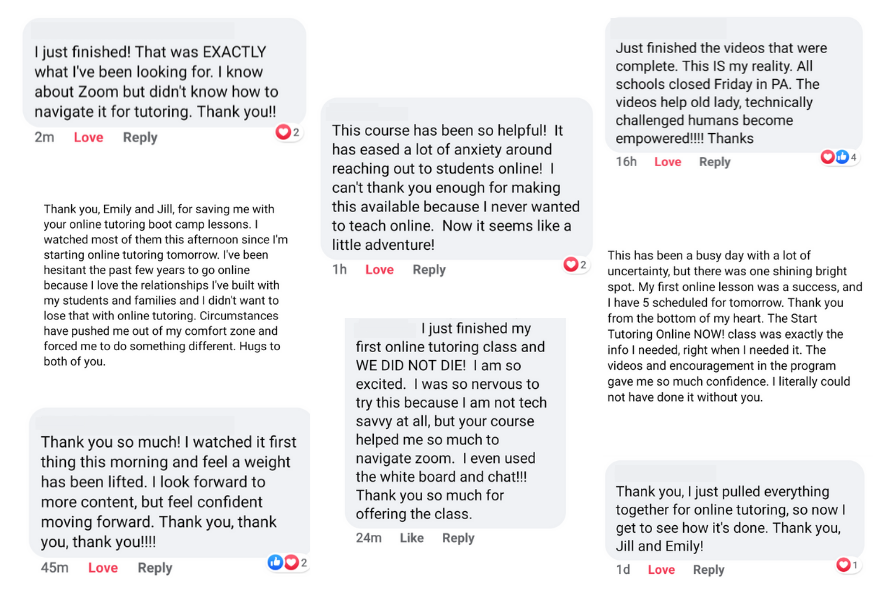
Task: Reply to the 45m 'weight lifted' comment
Action: tap(155, 568)
